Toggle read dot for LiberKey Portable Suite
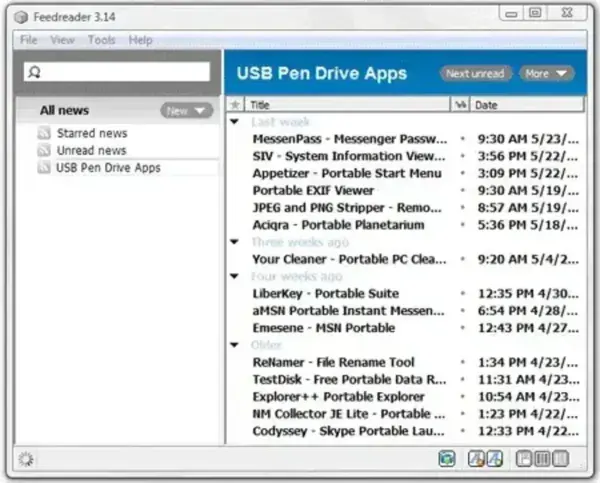This screenshot has width=600, height=483. [x=461, y=294]
